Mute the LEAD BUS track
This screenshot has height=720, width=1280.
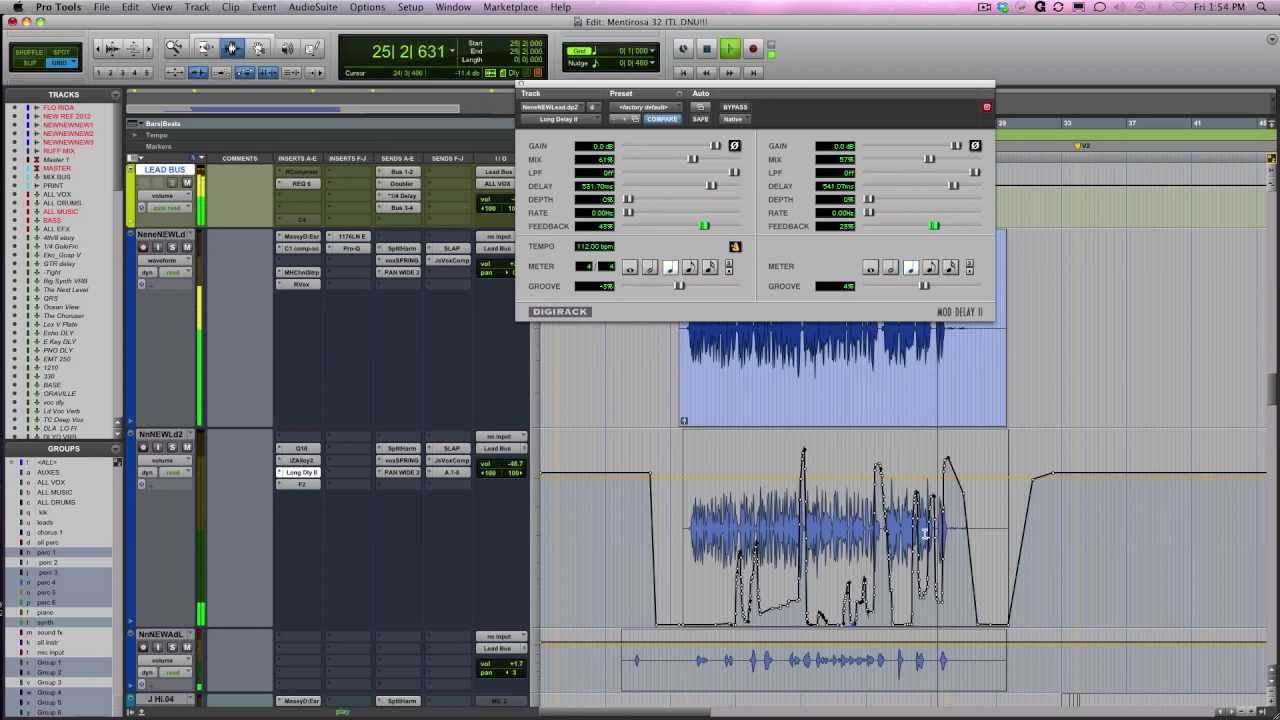(187, 183)
